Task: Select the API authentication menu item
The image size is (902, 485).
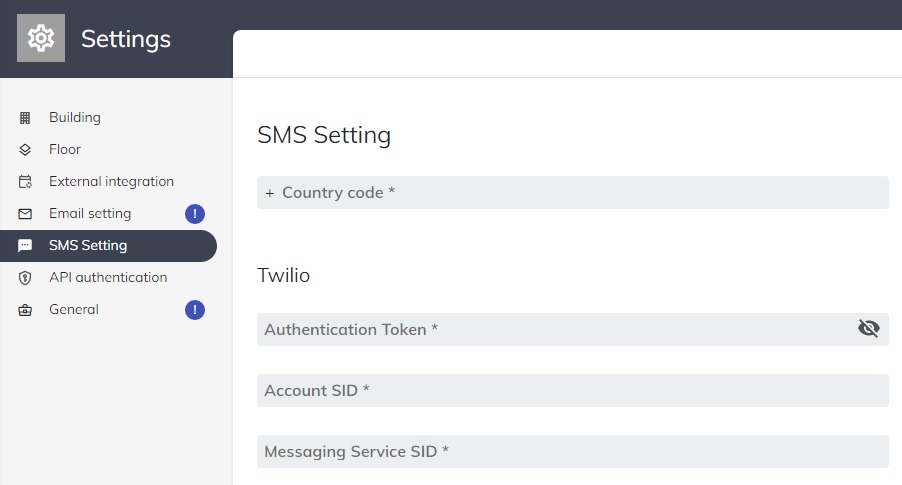Action: [108, 277]
